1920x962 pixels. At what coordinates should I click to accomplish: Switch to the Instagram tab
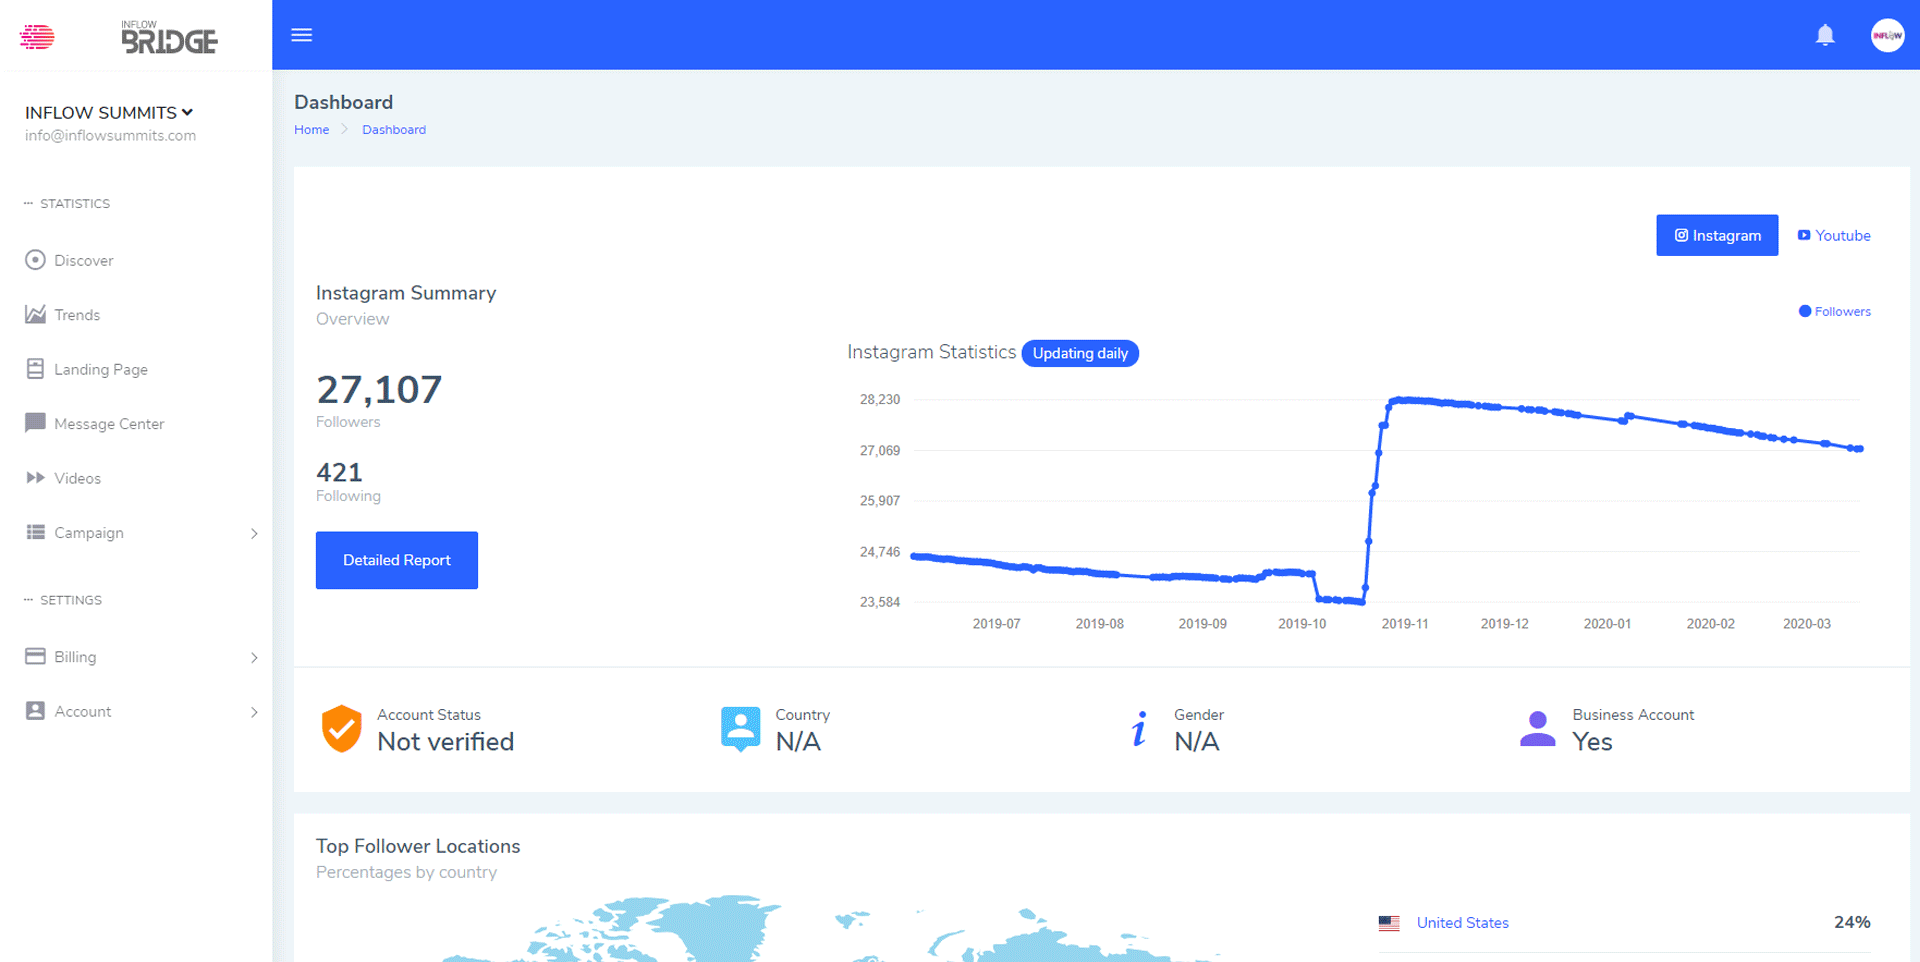point(1717,235)
